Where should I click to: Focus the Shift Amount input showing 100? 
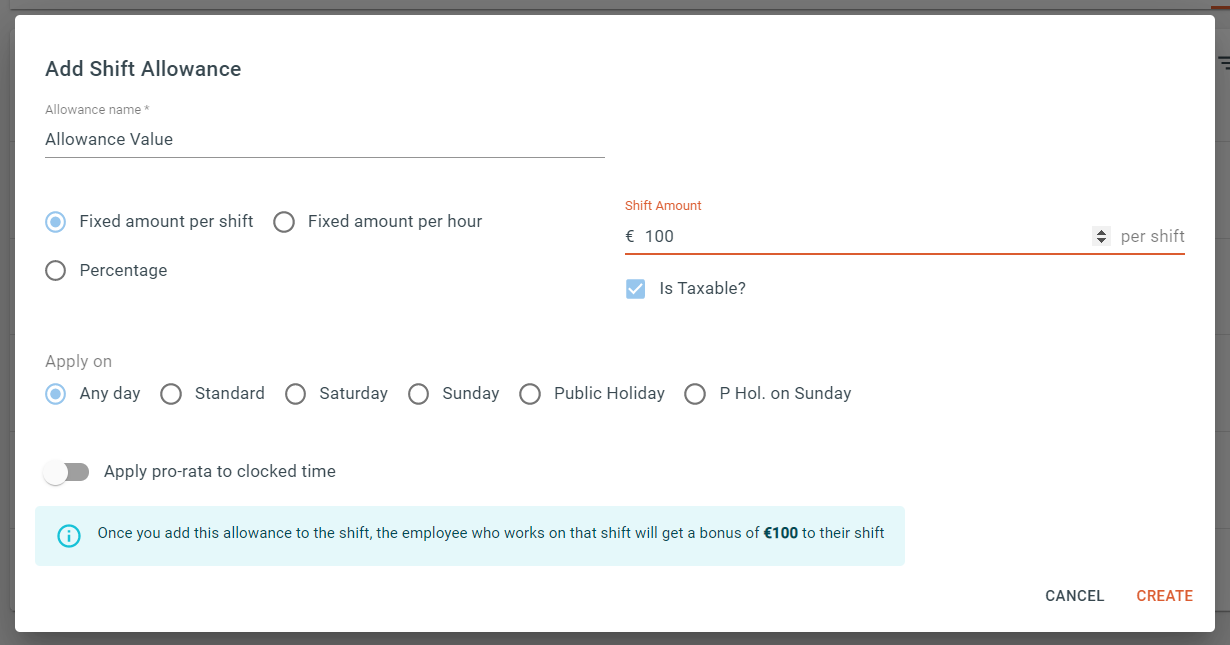click(866, 237)
